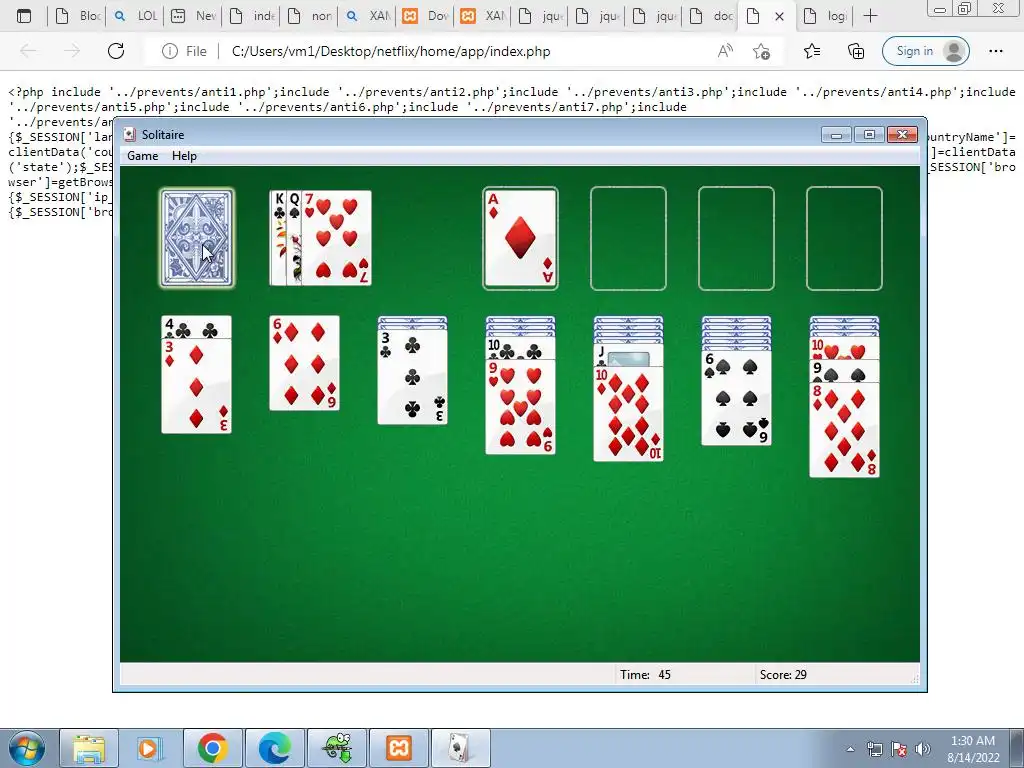This screenshot has width=1024, height=768.
Task: Select the 9 of hearts card
Action: tap(520, 407)
